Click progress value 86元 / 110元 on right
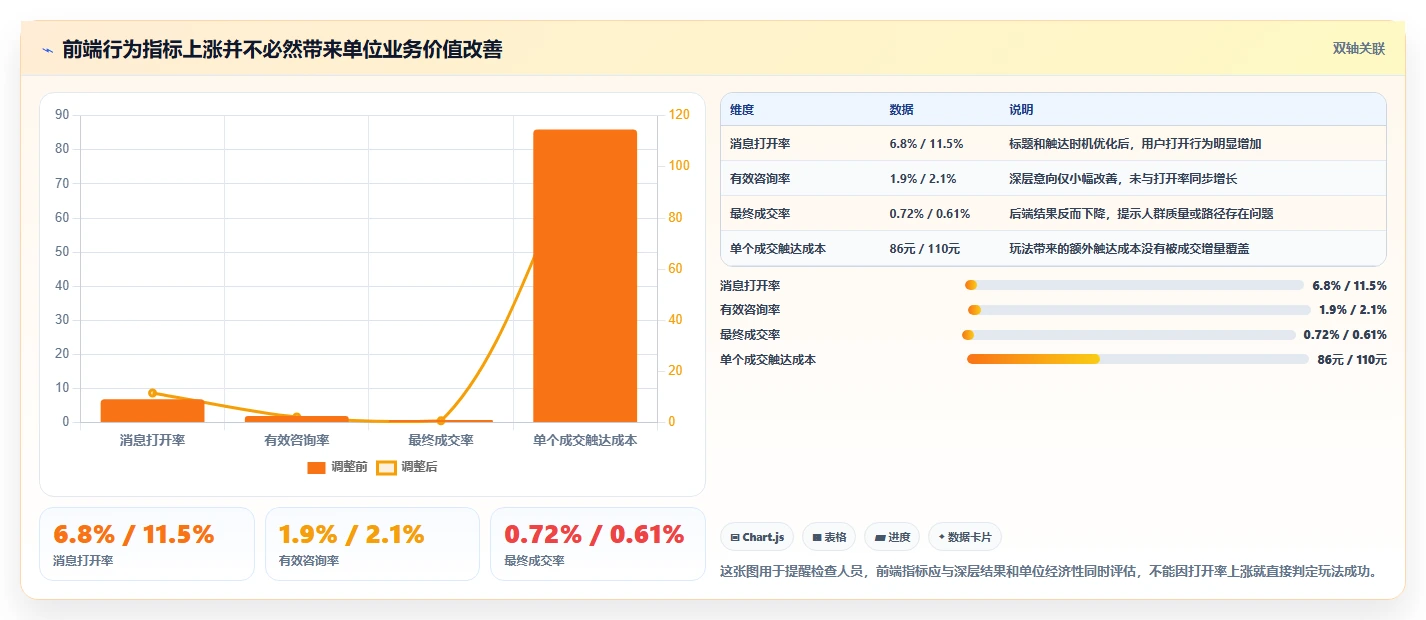 click(1352, 359)
